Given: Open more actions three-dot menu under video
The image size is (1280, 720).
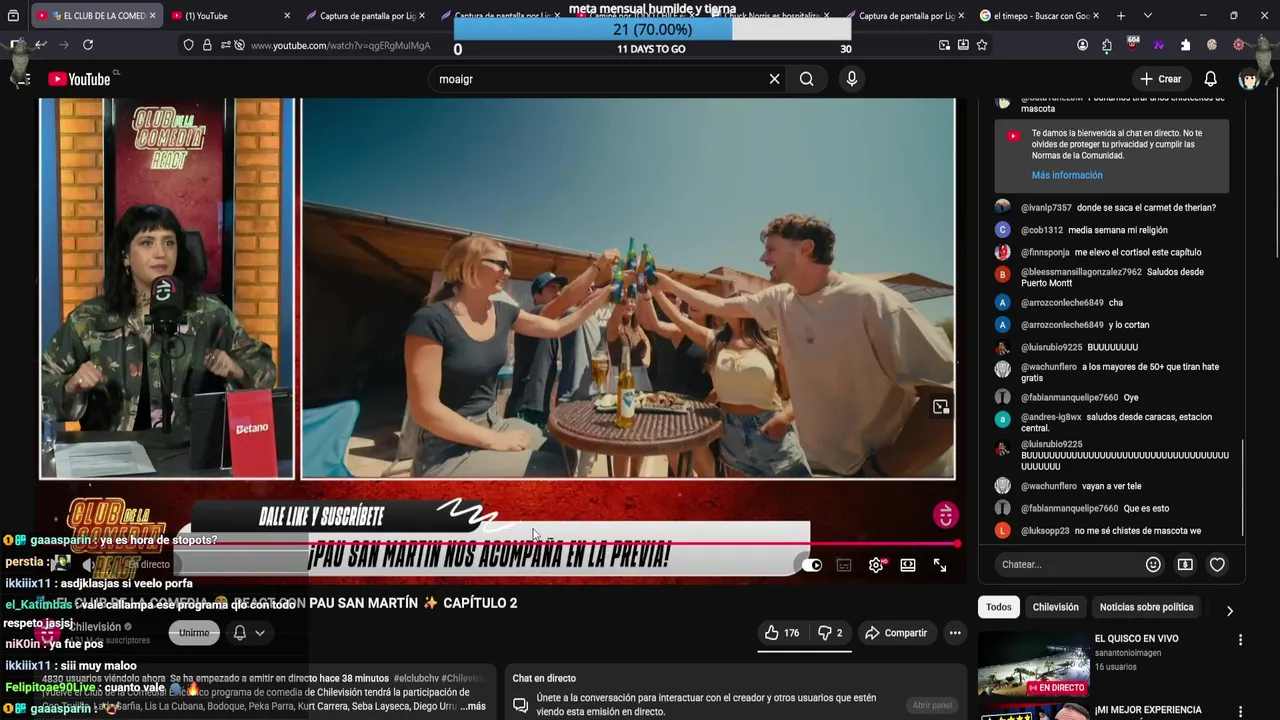Looking at the screenshot, I should click(x=955, y=633).
